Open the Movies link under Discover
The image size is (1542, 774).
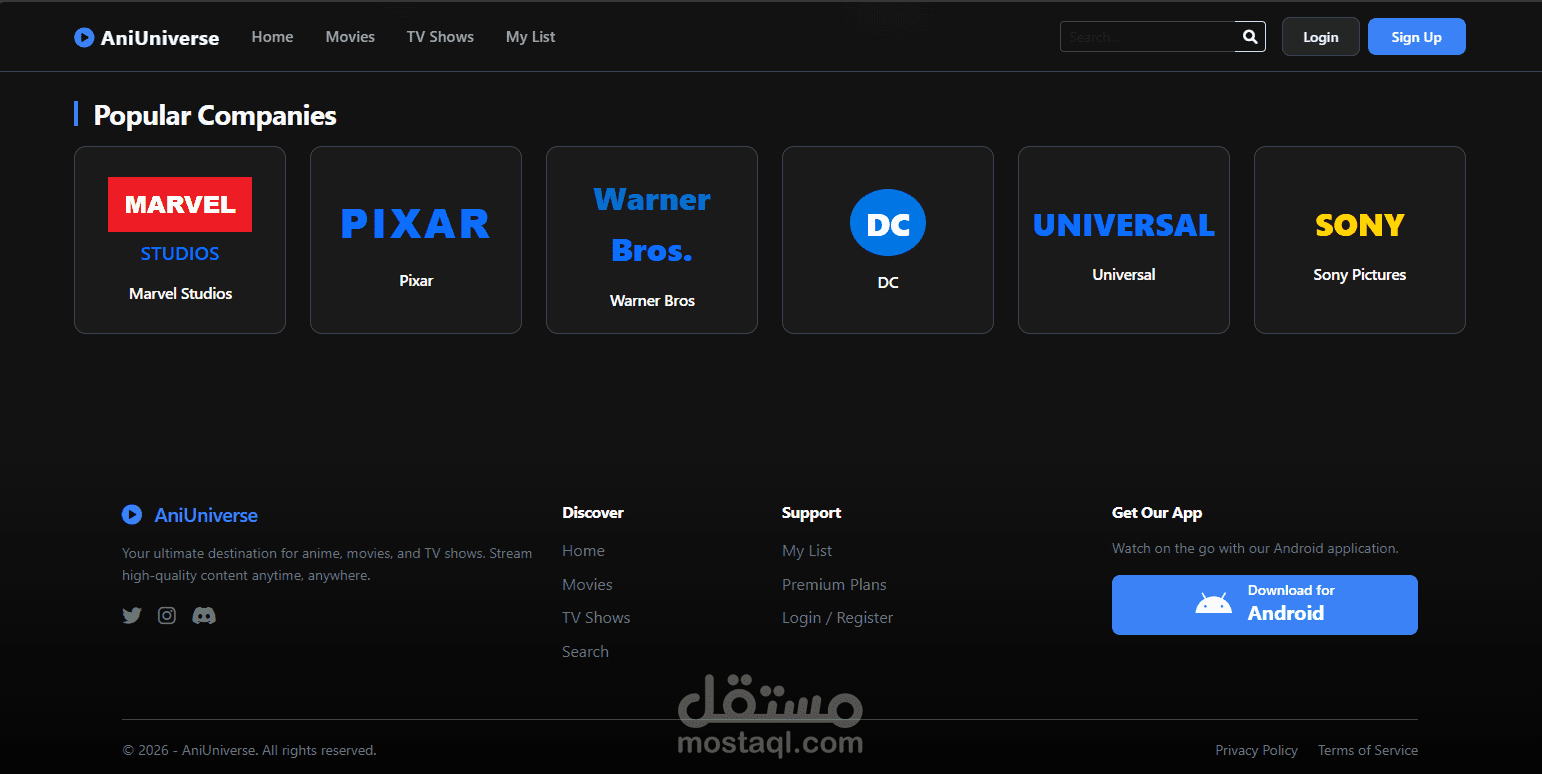587,585
